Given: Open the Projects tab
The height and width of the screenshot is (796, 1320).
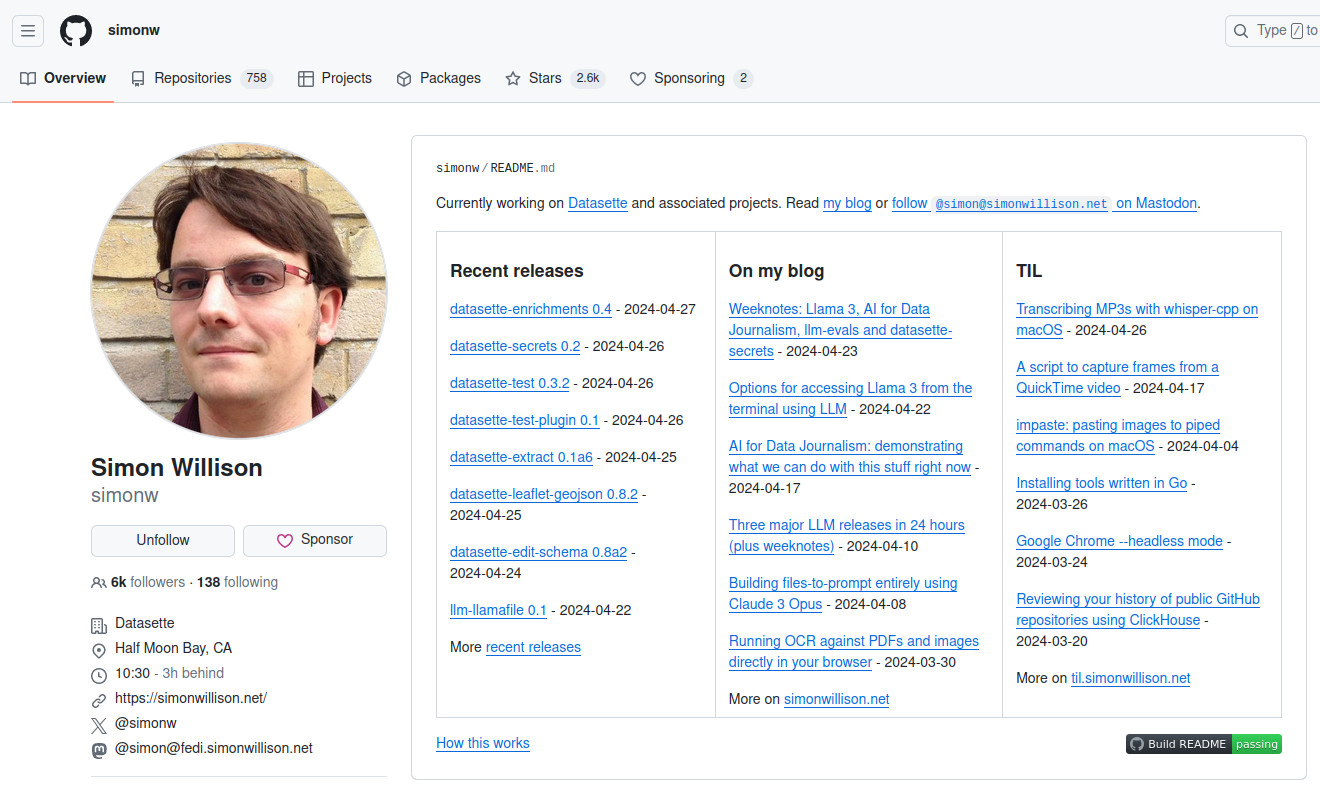Looking at the screenshot, I should [x=335, y=78].
